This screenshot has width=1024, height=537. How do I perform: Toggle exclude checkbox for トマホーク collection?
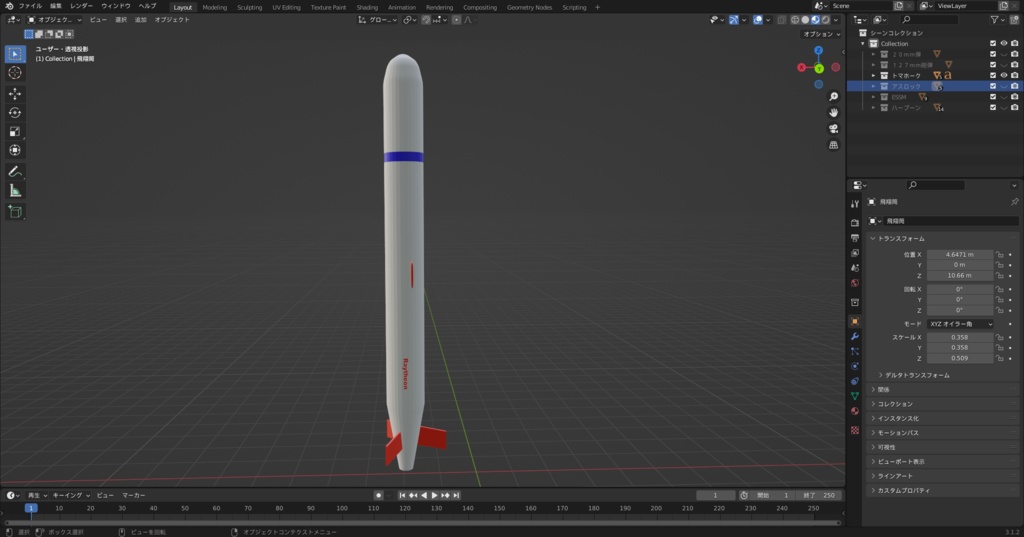(x=993, y=76)
